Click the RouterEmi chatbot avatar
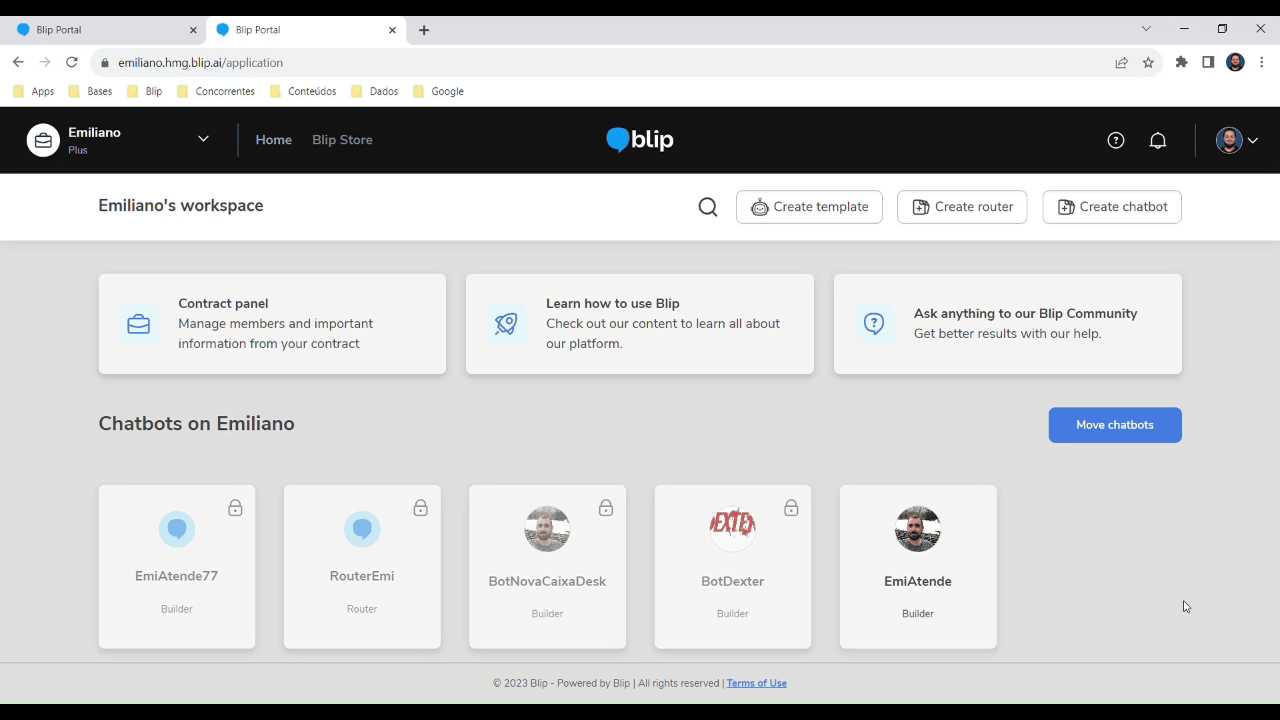The height and width of the screenshot is (720, 1280). pyautogui.click(x=362, y=528)
